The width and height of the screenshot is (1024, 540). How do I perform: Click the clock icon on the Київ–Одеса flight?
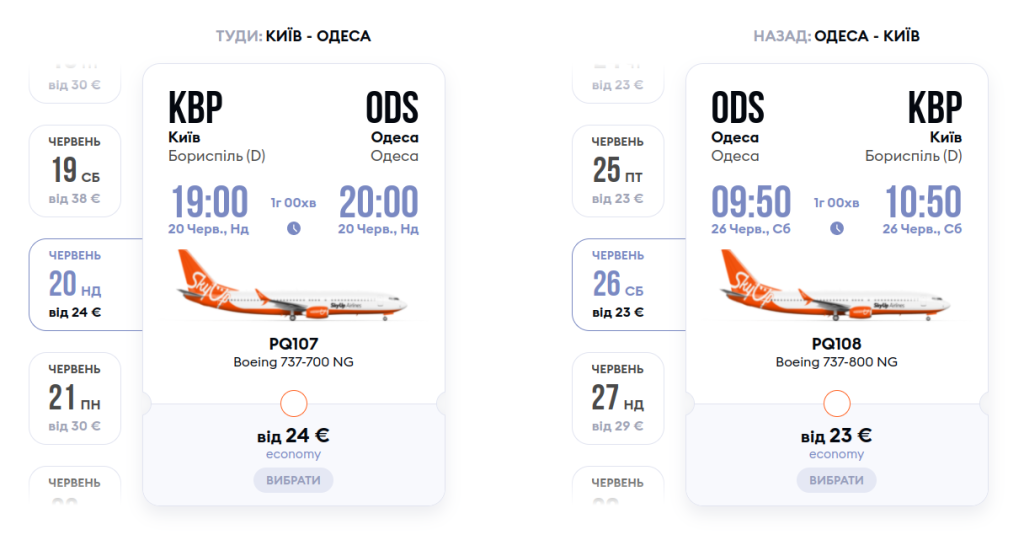pos(294,228)
